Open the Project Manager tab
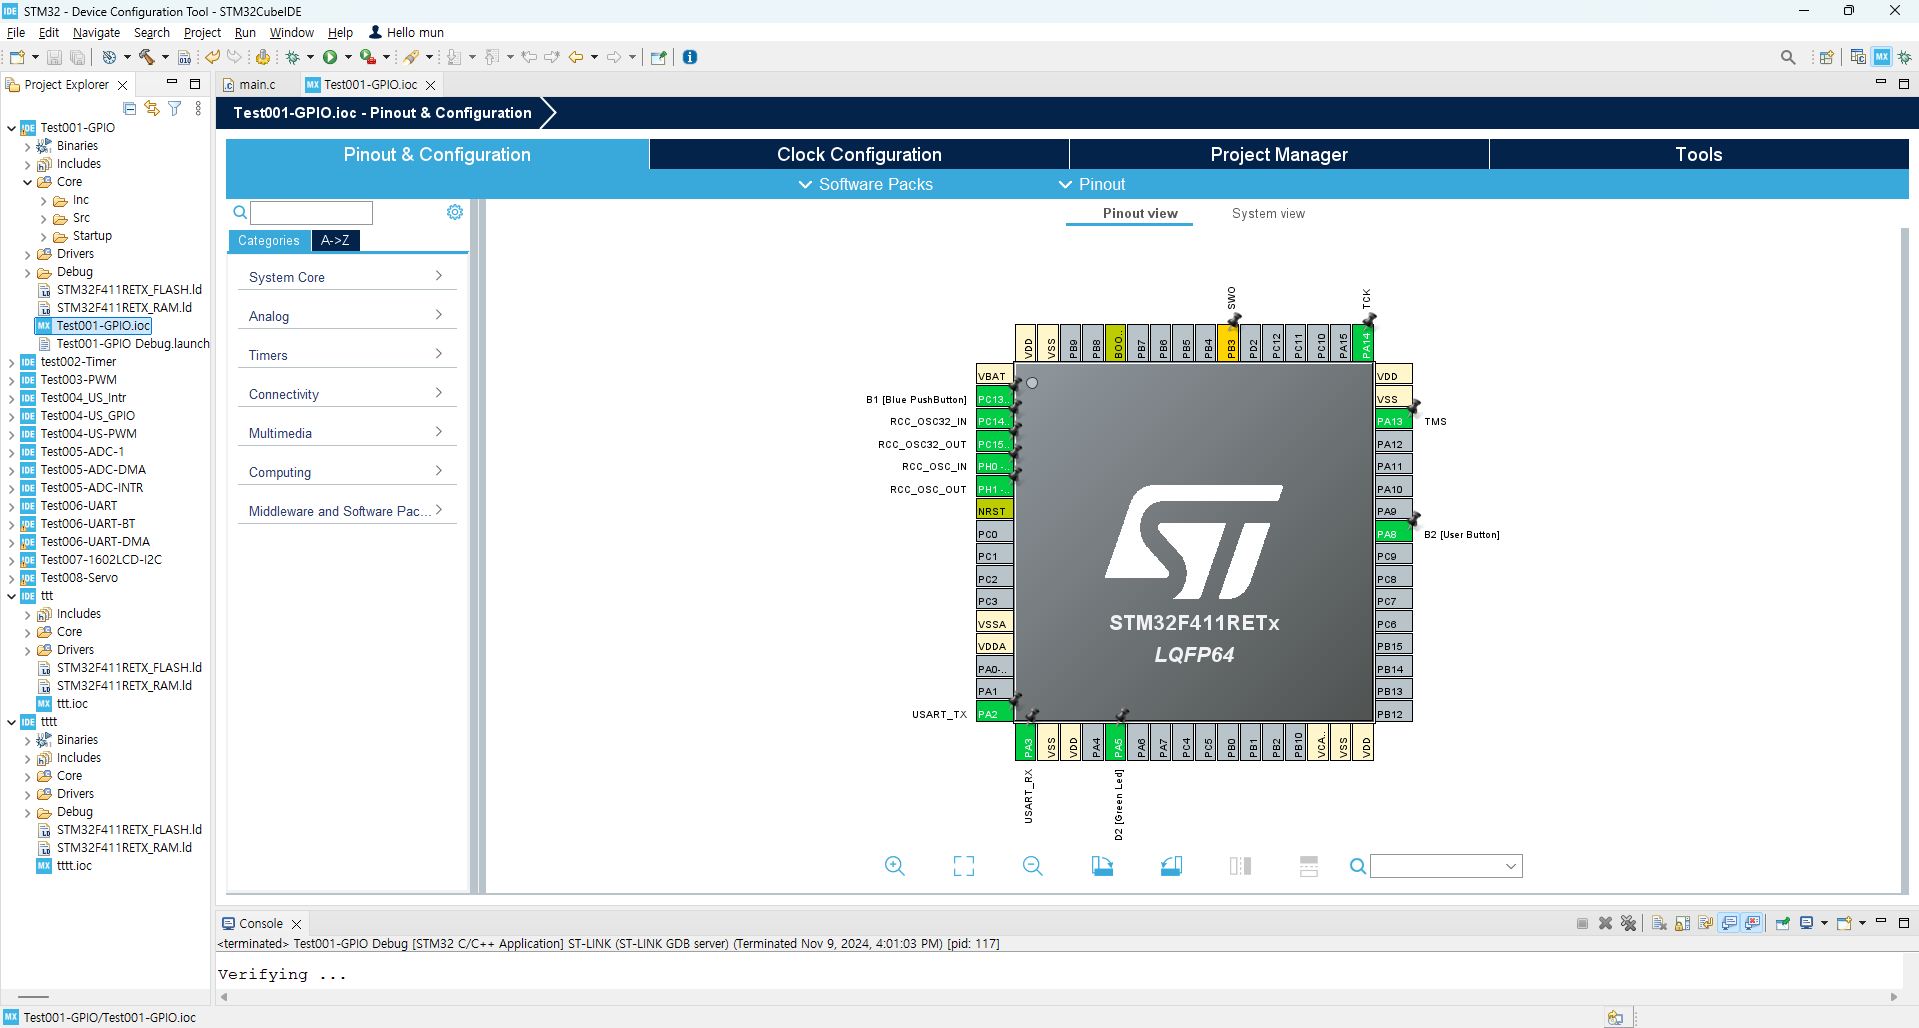The width and height of the screenshot is (1919, 1028). pyautogui.click(x=1279, y=154)
